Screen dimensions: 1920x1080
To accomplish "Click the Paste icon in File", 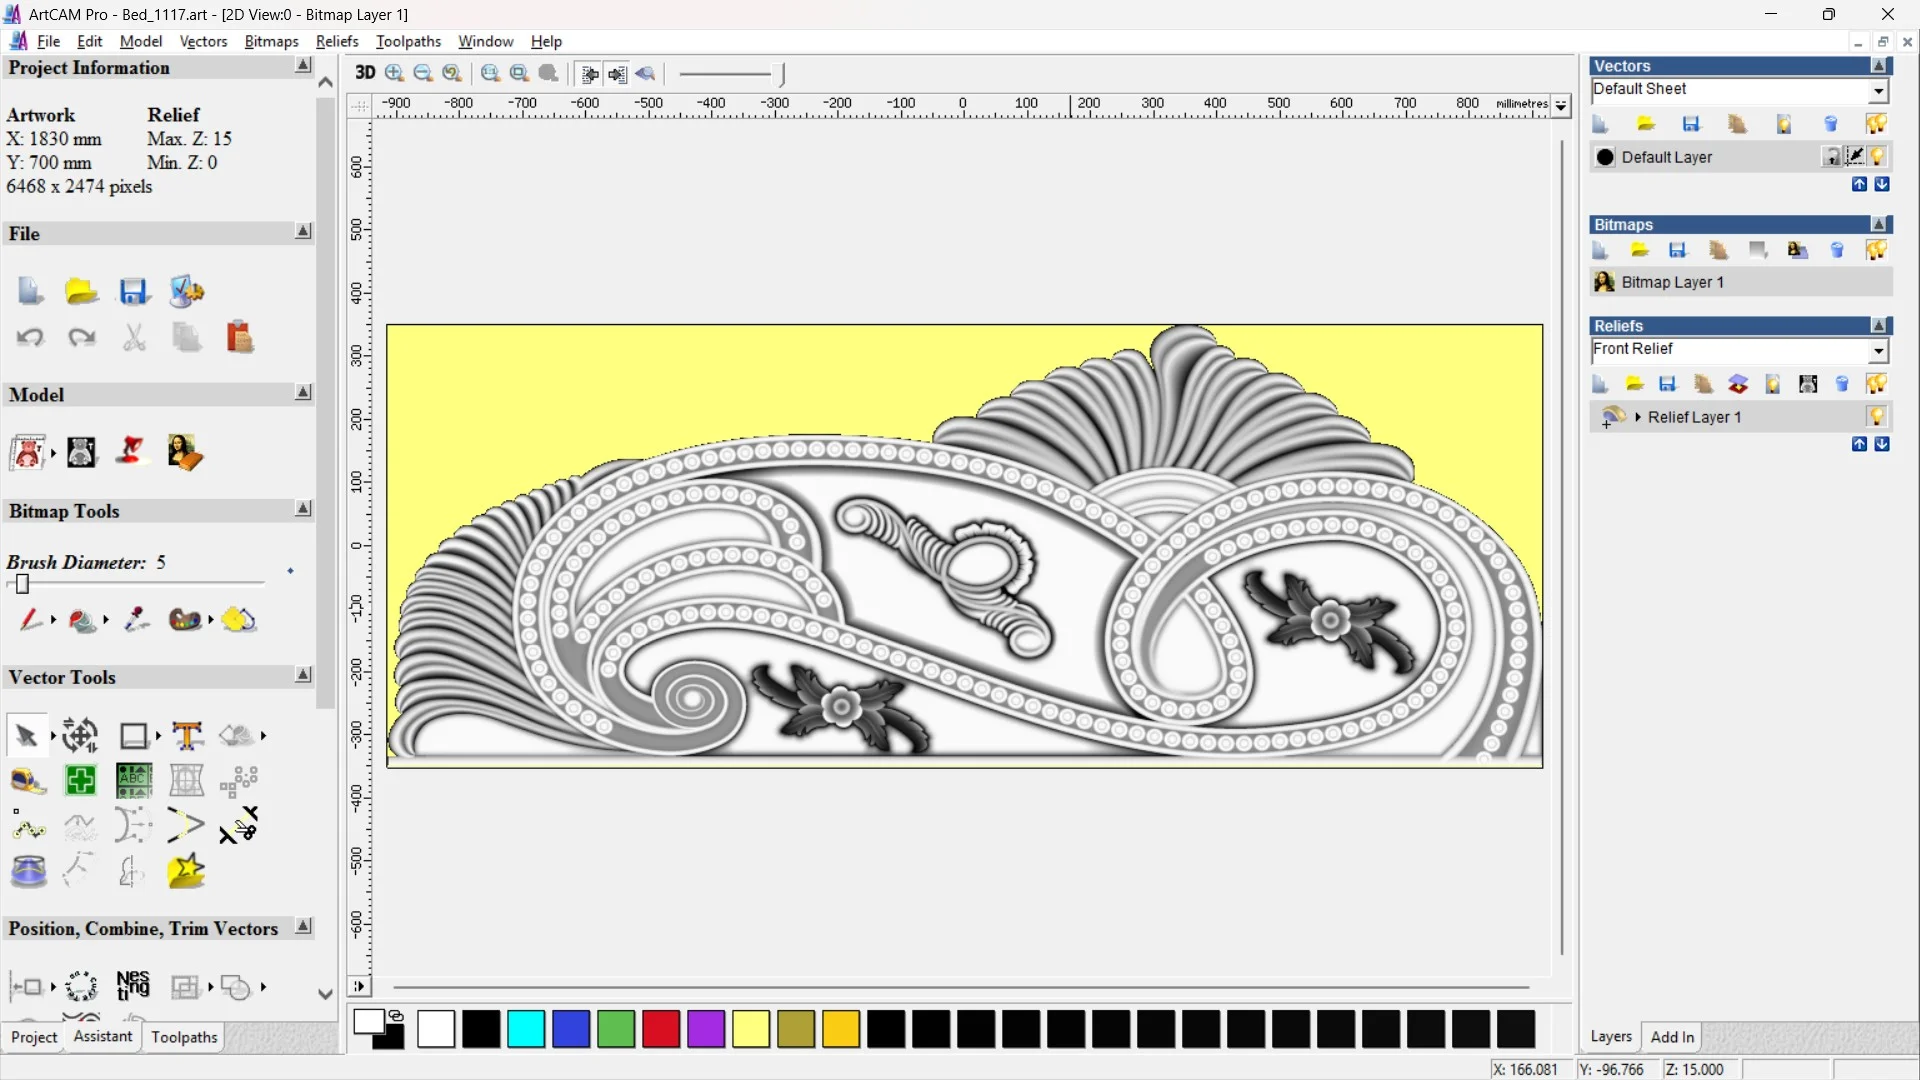I will click(239, 338).
